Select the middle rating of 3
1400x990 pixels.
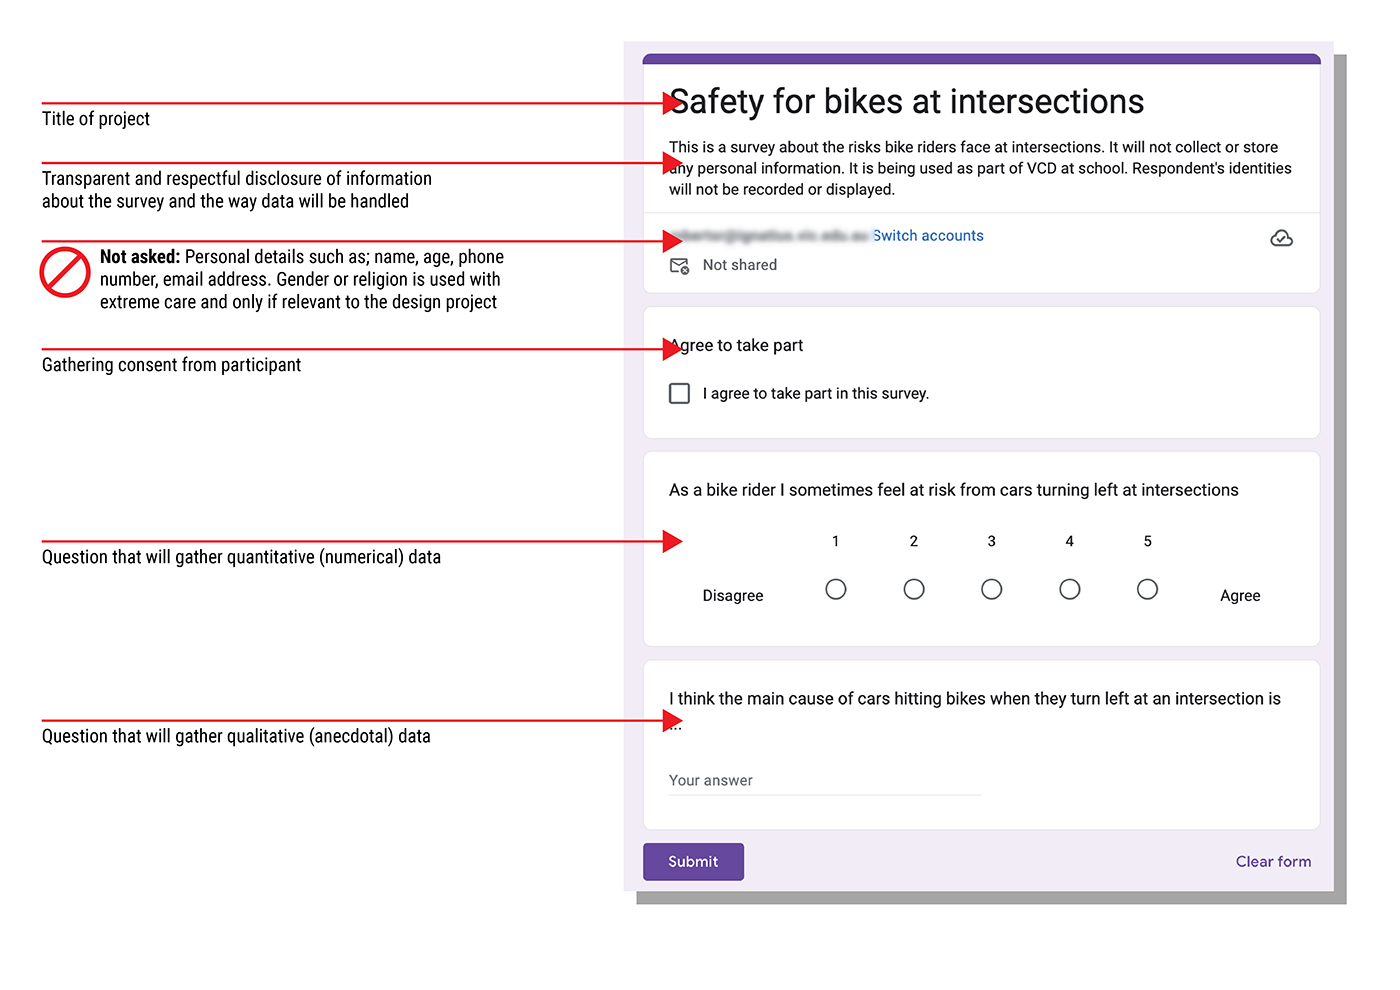[x=991, y=589]
